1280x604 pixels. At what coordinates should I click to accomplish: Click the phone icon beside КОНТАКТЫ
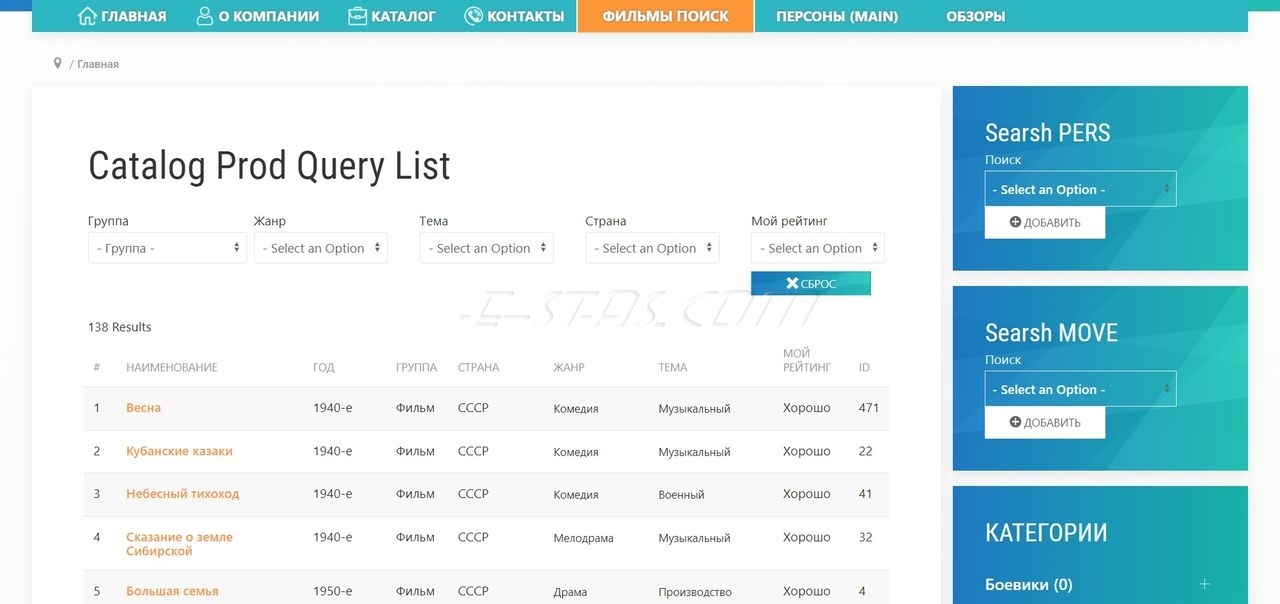(x=473, y=16)
